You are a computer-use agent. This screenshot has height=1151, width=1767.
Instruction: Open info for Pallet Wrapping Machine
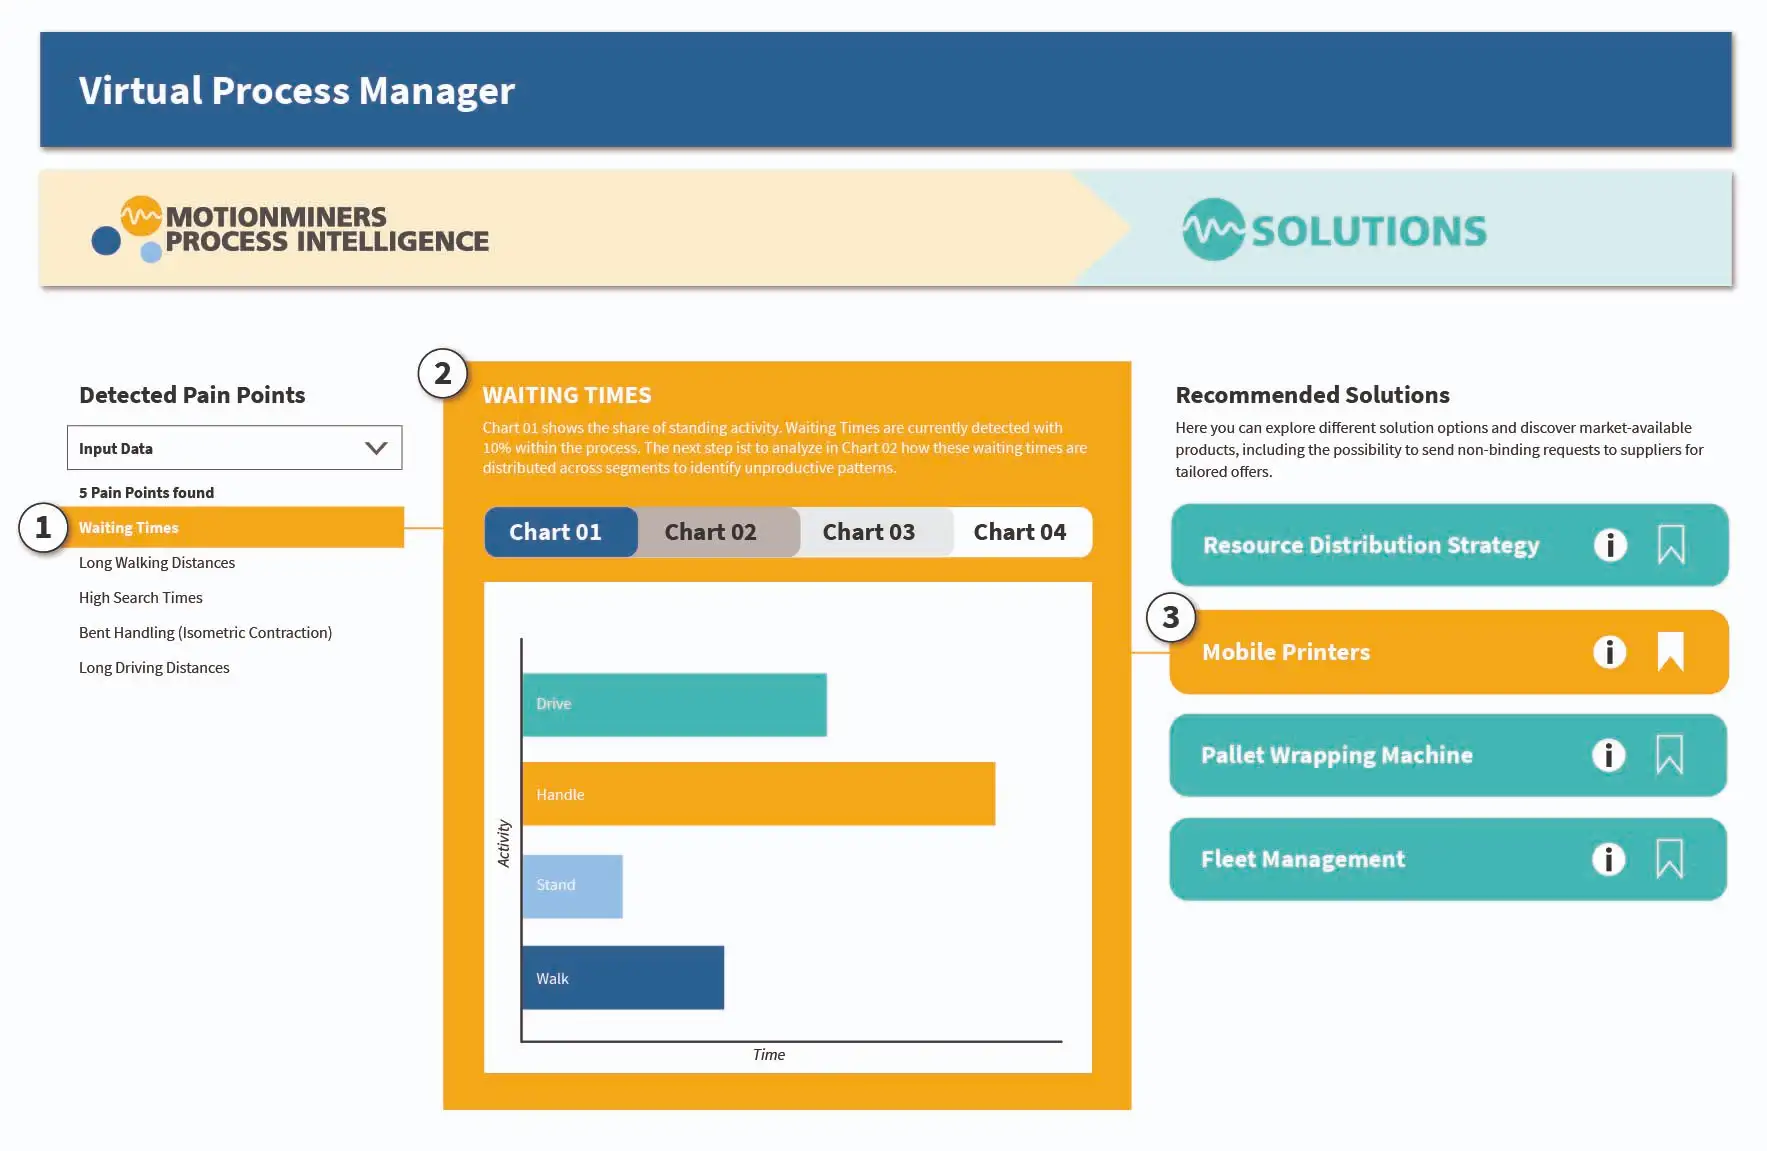pyautogui.click(x=1608, y=756)
